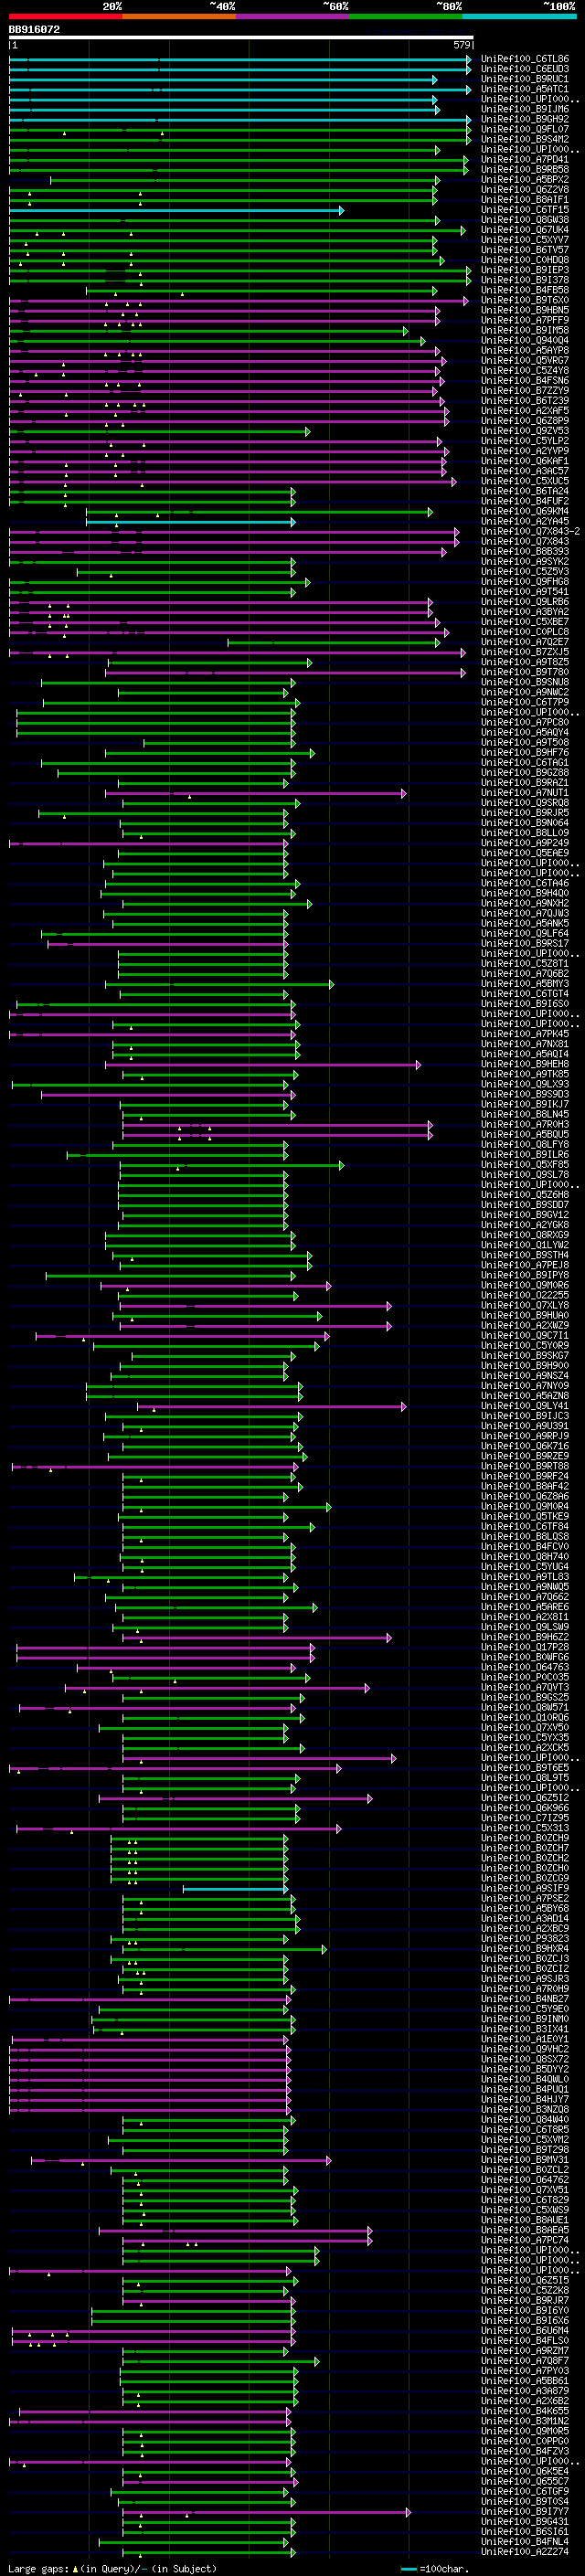
Task: Open hit UniRef100_B4FNL4
Action: pos(525,2542)
